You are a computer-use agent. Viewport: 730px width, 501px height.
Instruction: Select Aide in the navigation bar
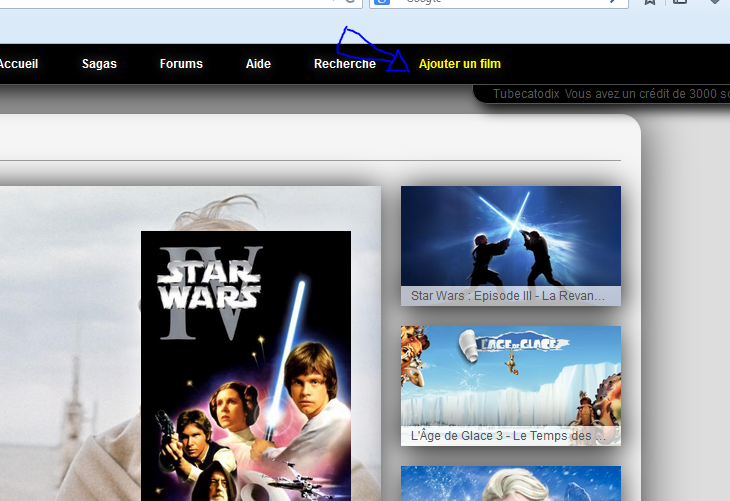pos(258,64)
